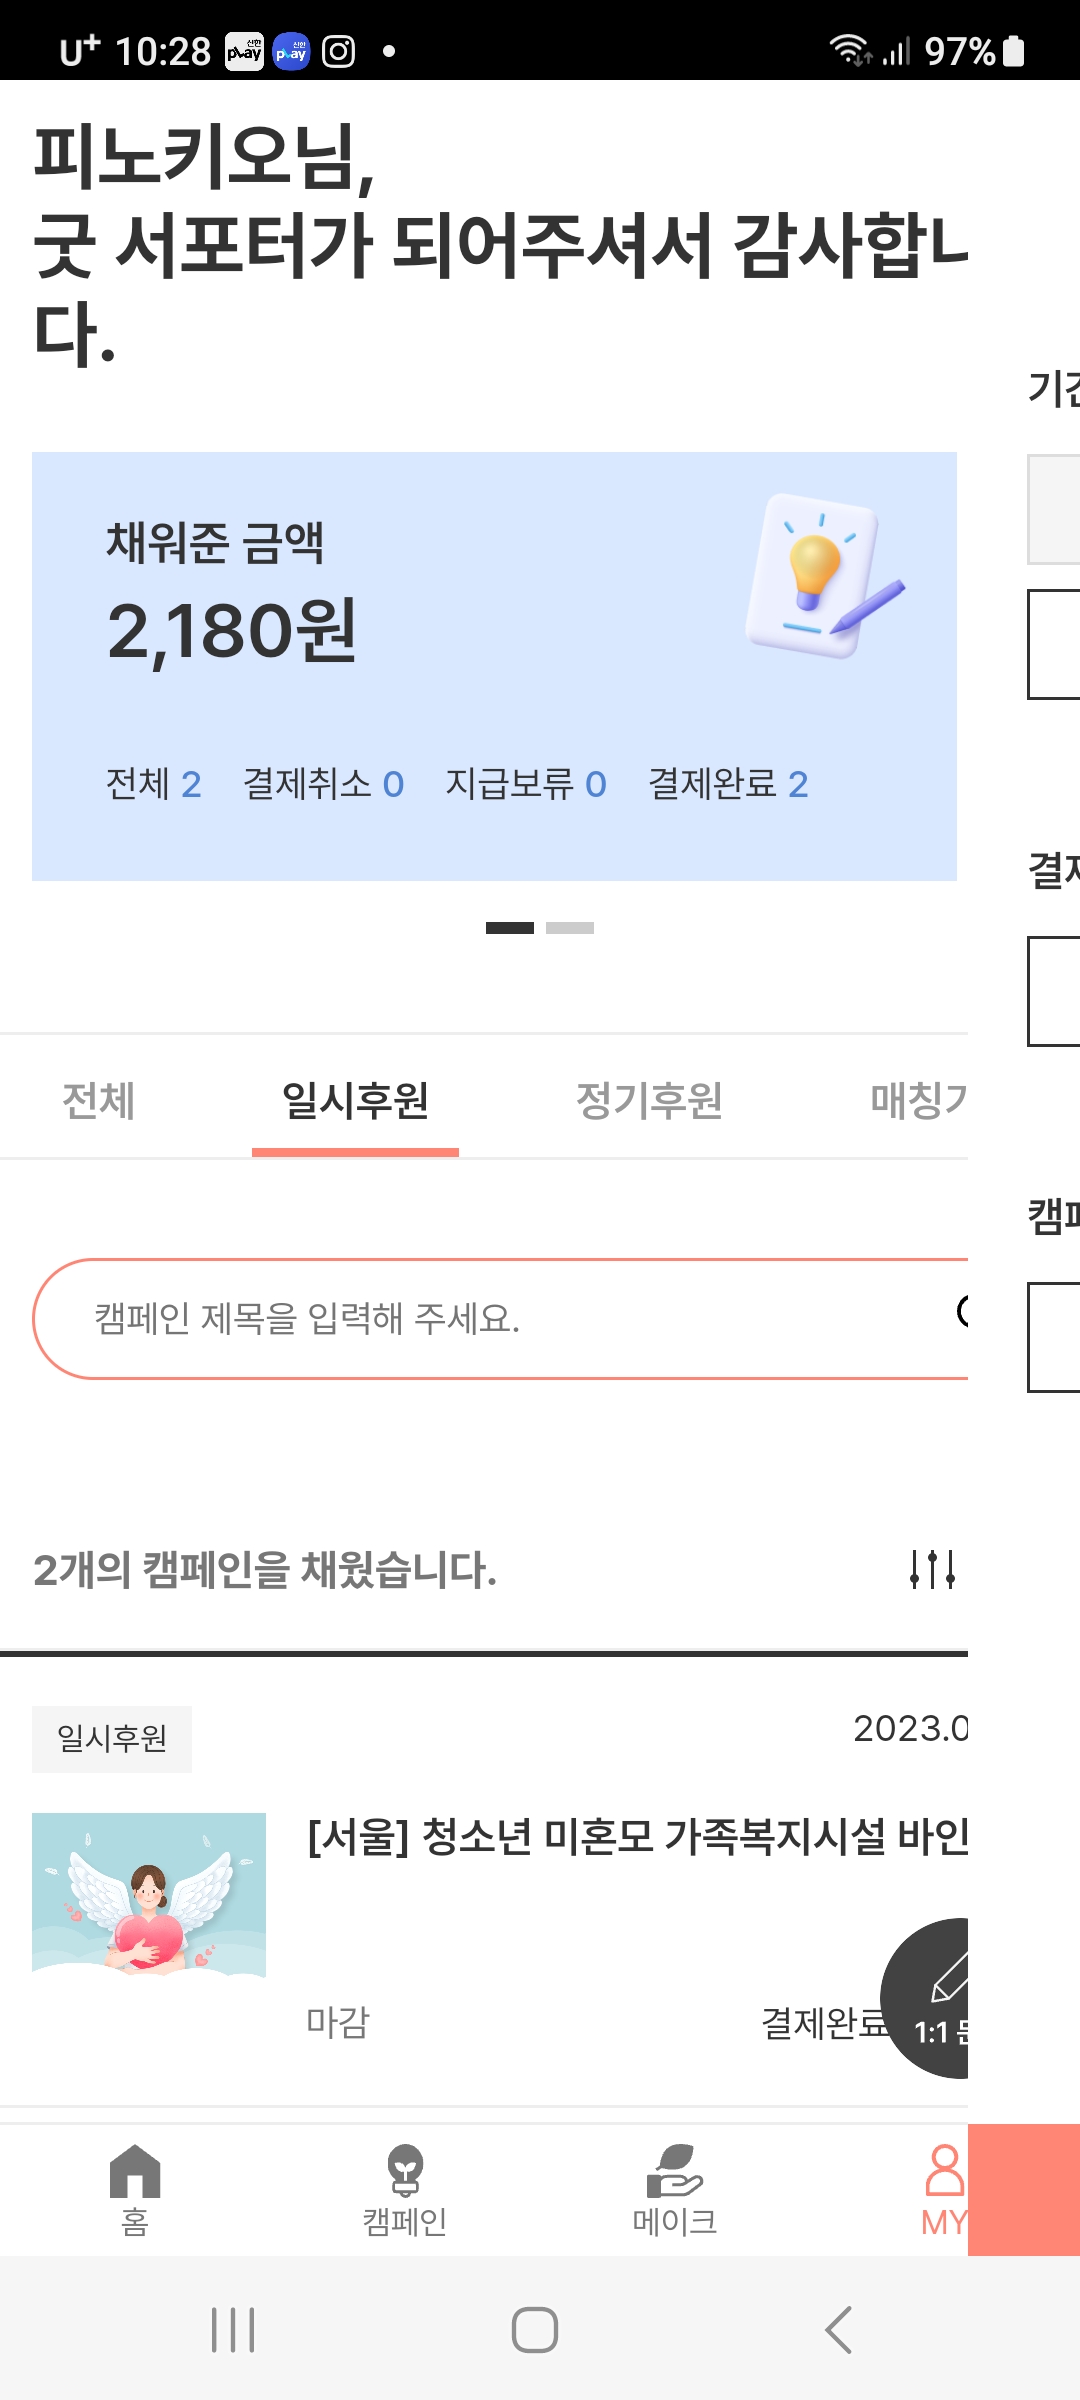Image resolution: width=1080 pixels, height=2400 pixels.
Task: Focus the campaign title search field
Action: [500, 1318]
